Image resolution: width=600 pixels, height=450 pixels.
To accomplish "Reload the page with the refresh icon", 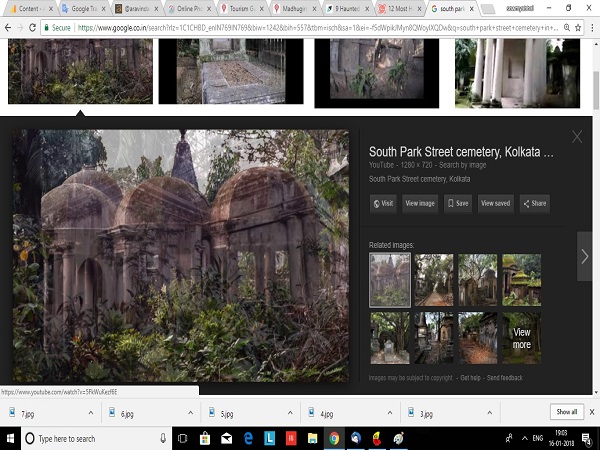I will 33,28.
